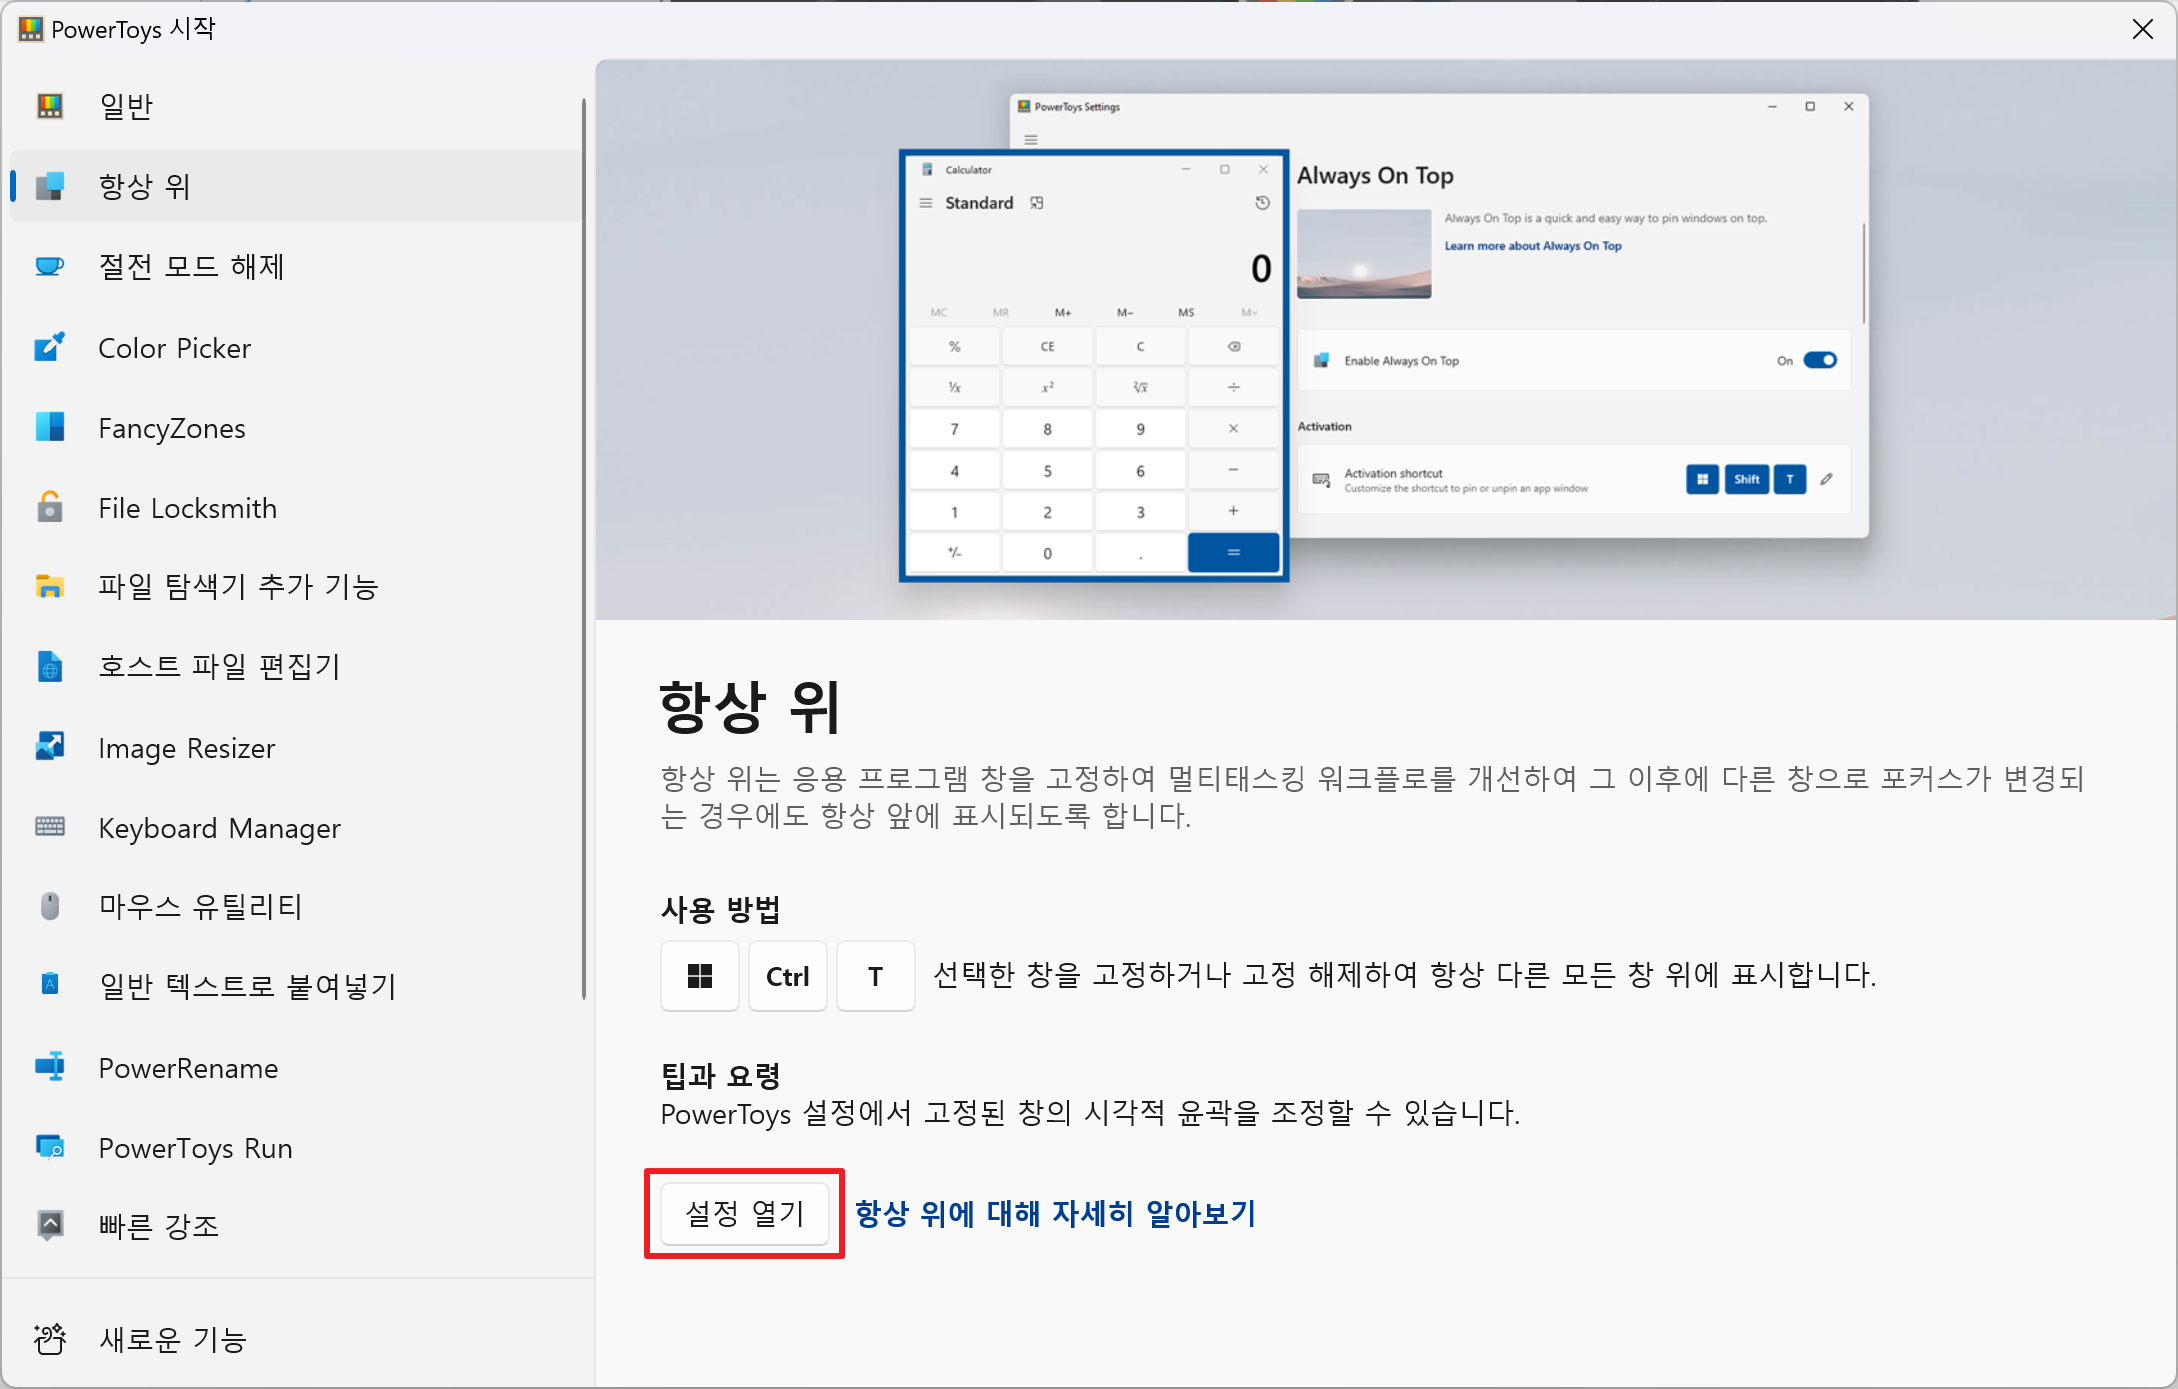Open 빠른 강조 in the sidebar
This screenshot has width=2178, height=1389.
(x=158, y=1226)
